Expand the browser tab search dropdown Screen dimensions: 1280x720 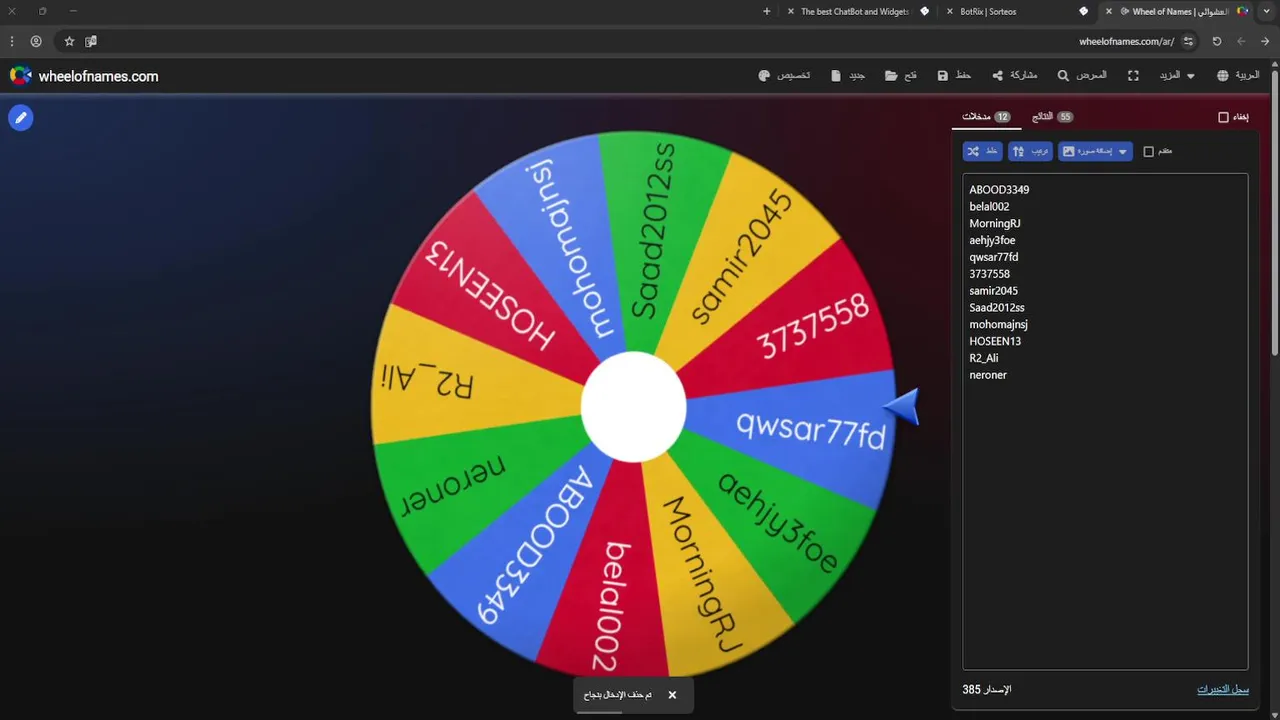(x=1267, y=11)
